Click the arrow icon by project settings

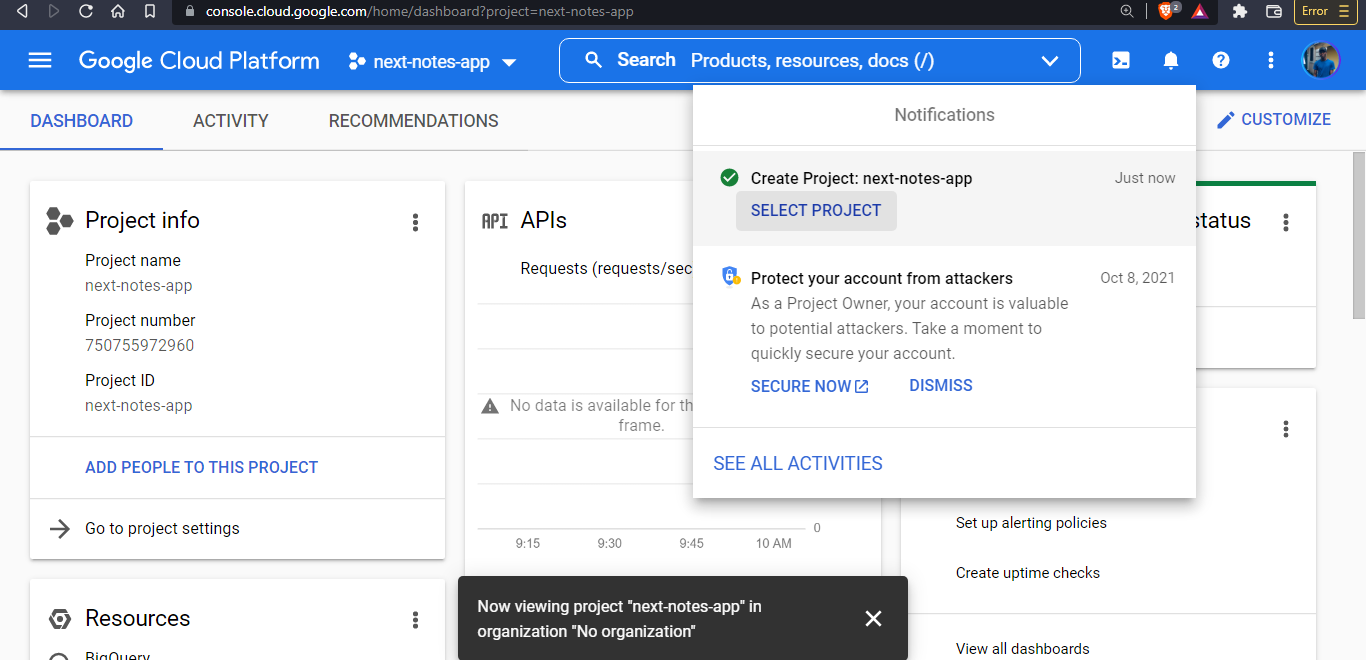(60, 528)
